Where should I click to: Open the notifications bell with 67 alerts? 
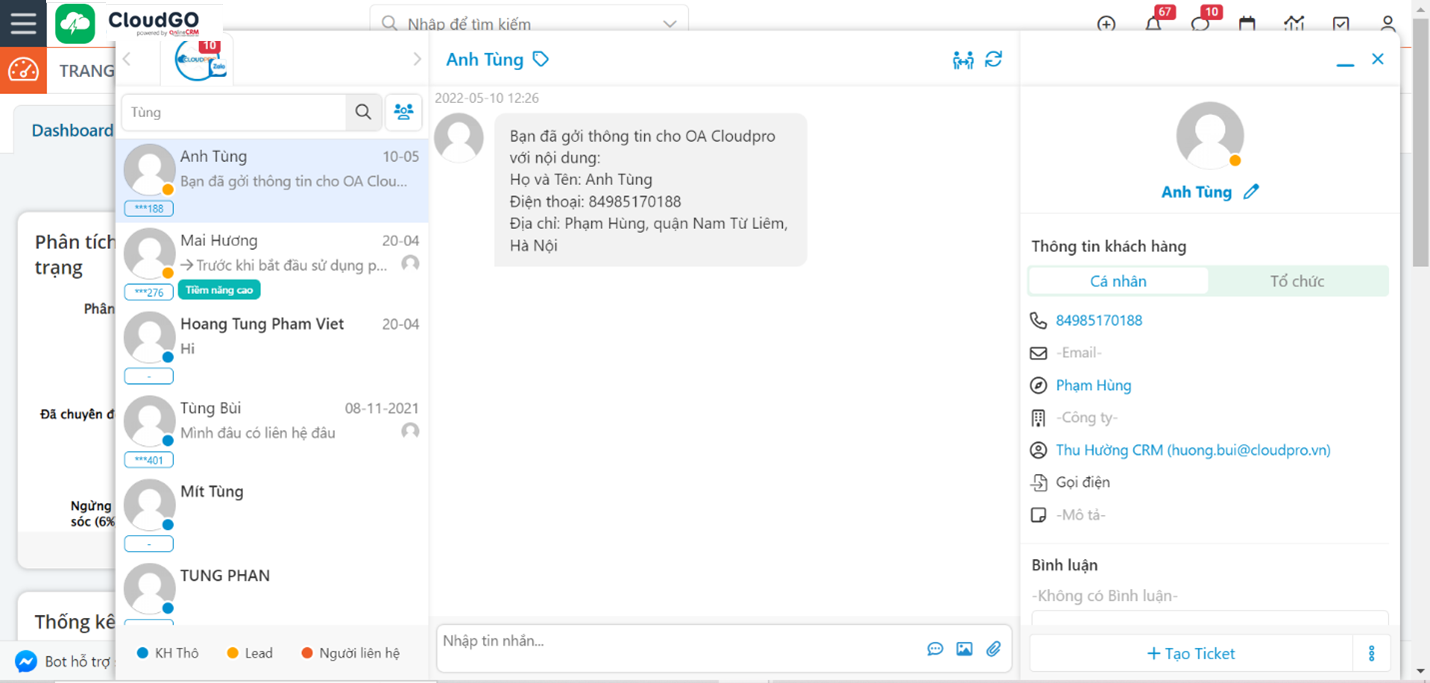tap(1153, 23)
